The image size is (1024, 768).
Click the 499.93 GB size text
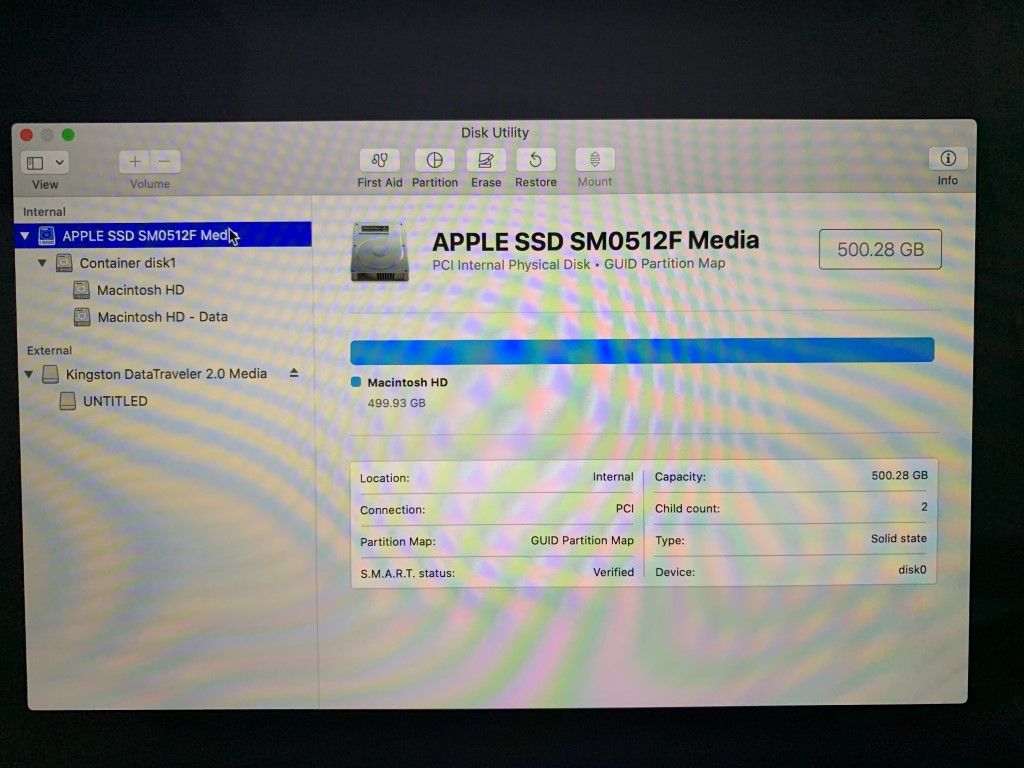(x=396, y=403)
